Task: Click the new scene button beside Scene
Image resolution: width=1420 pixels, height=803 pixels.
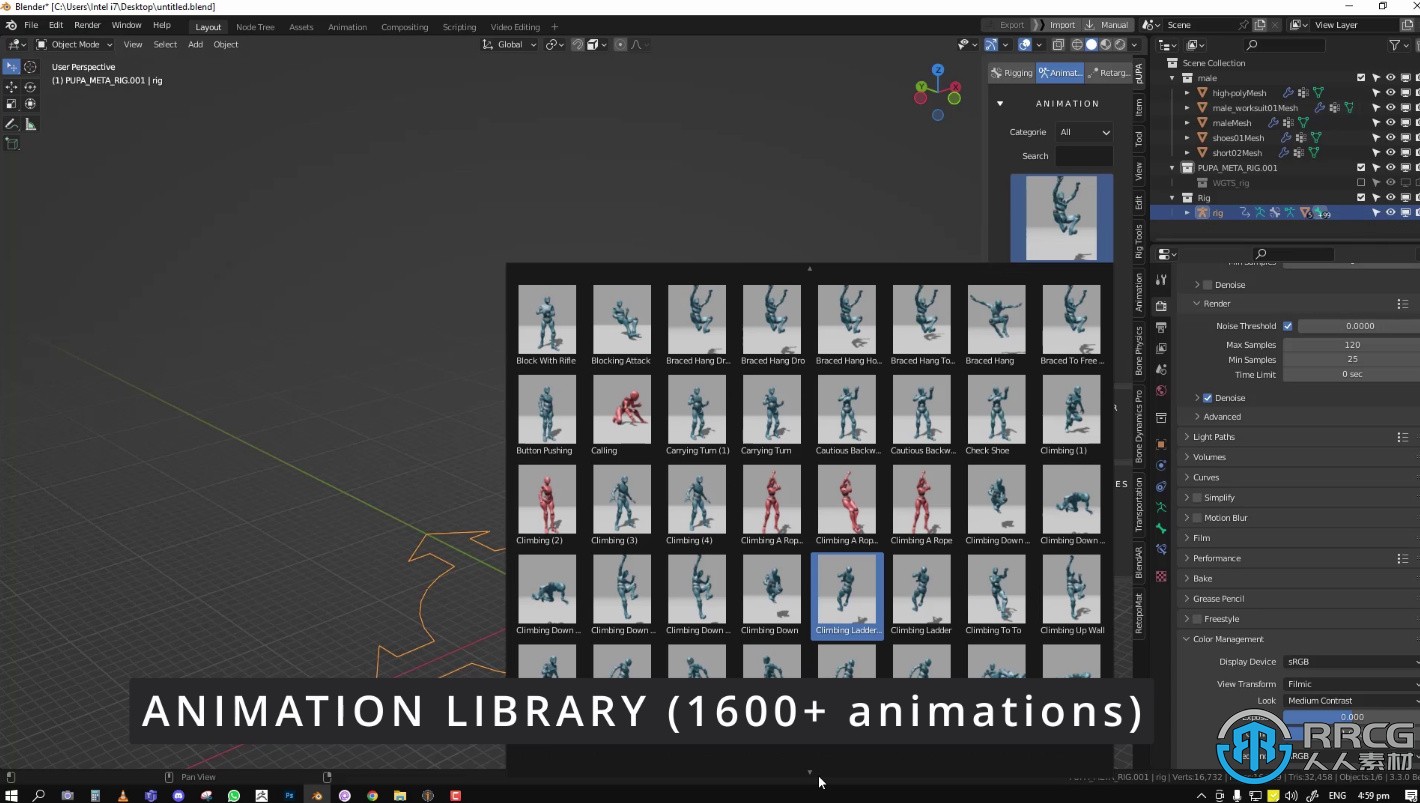Action: 1260,25
